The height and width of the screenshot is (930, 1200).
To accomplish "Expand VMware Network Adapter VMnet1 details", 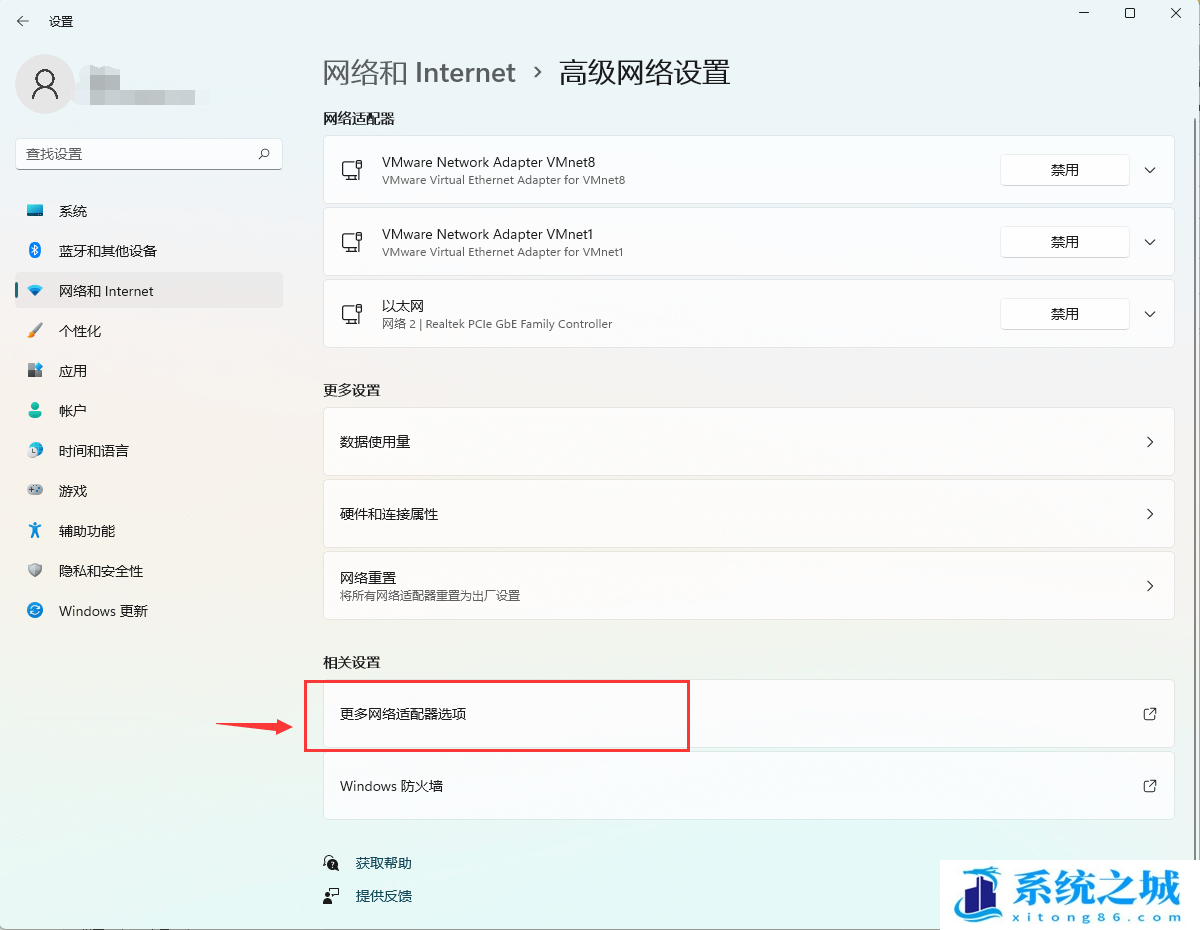I will [1149, 241].
